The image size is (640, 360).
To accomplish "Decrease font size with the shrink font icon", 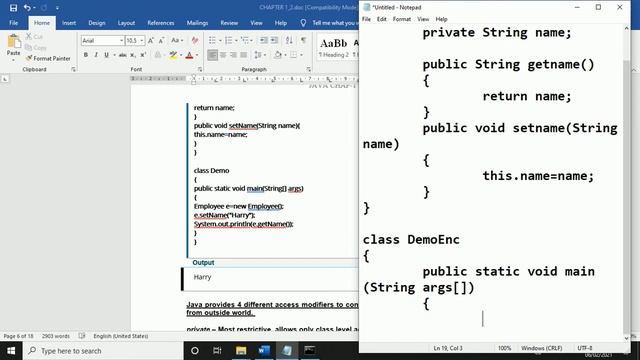I will (x=161, y=40).
